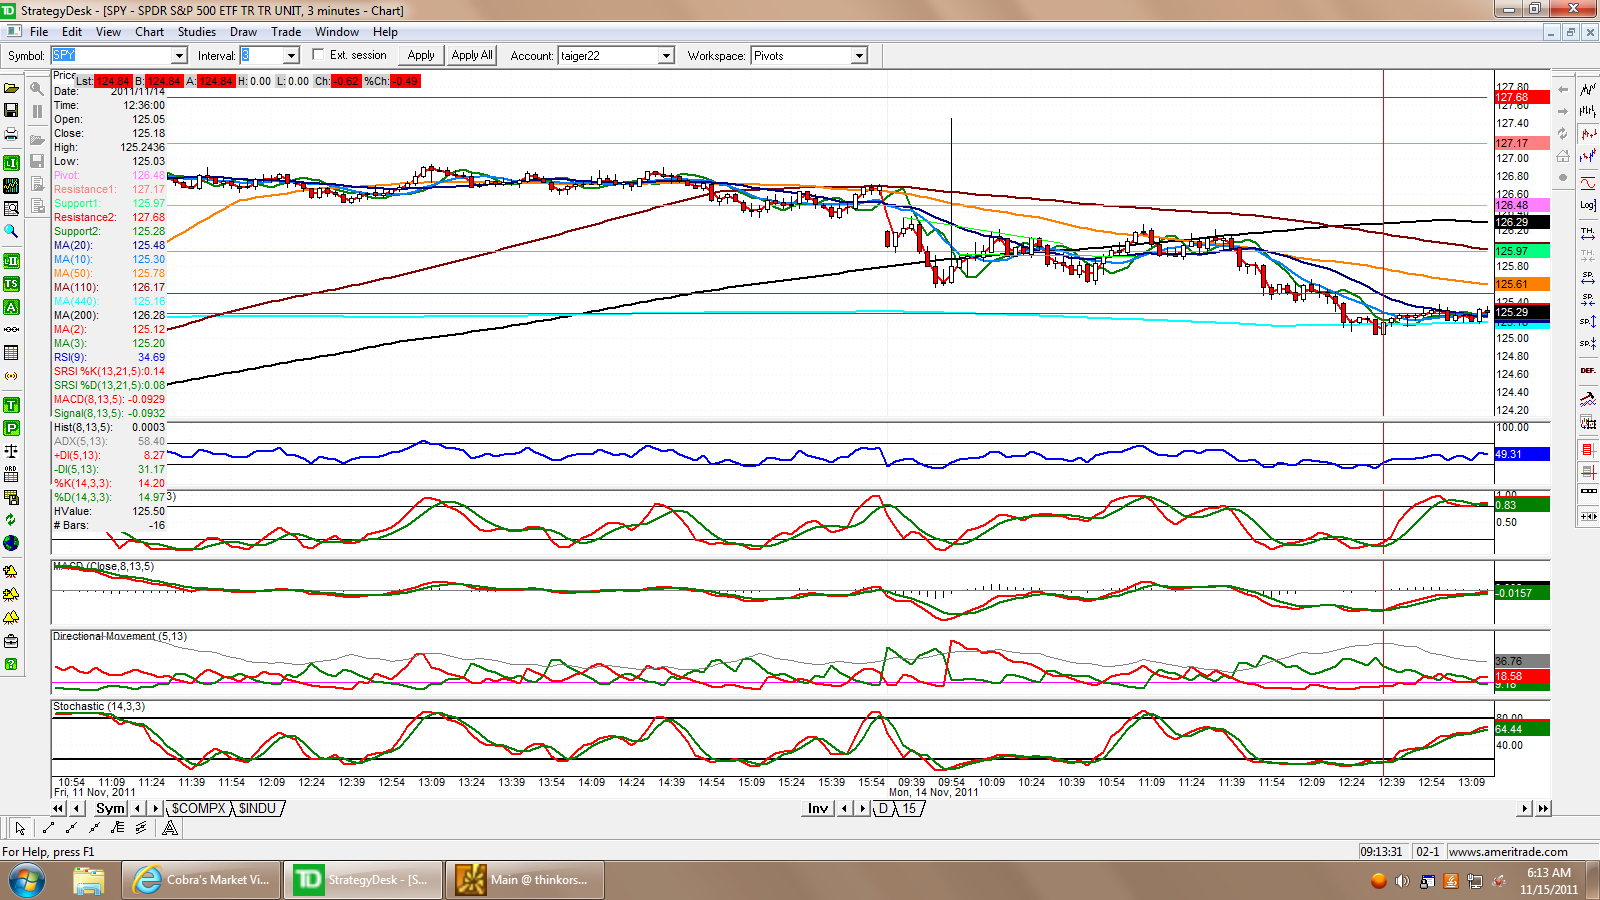Click the back arrow in right panel
Viewport: 1600px width, 900px height.
tap(1562, 89)
